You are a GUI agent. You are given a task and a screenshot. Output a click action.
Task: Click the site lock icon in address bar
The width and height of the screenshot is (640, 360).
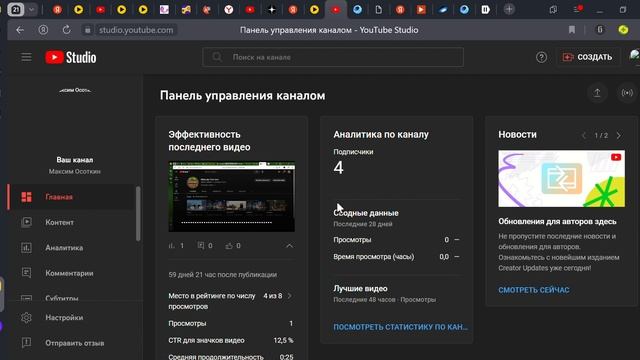point(87,30)
